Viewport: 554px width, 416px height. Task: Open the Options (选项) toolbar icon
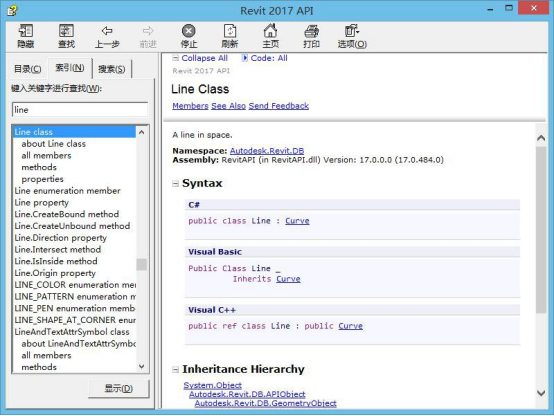[352, 31]
